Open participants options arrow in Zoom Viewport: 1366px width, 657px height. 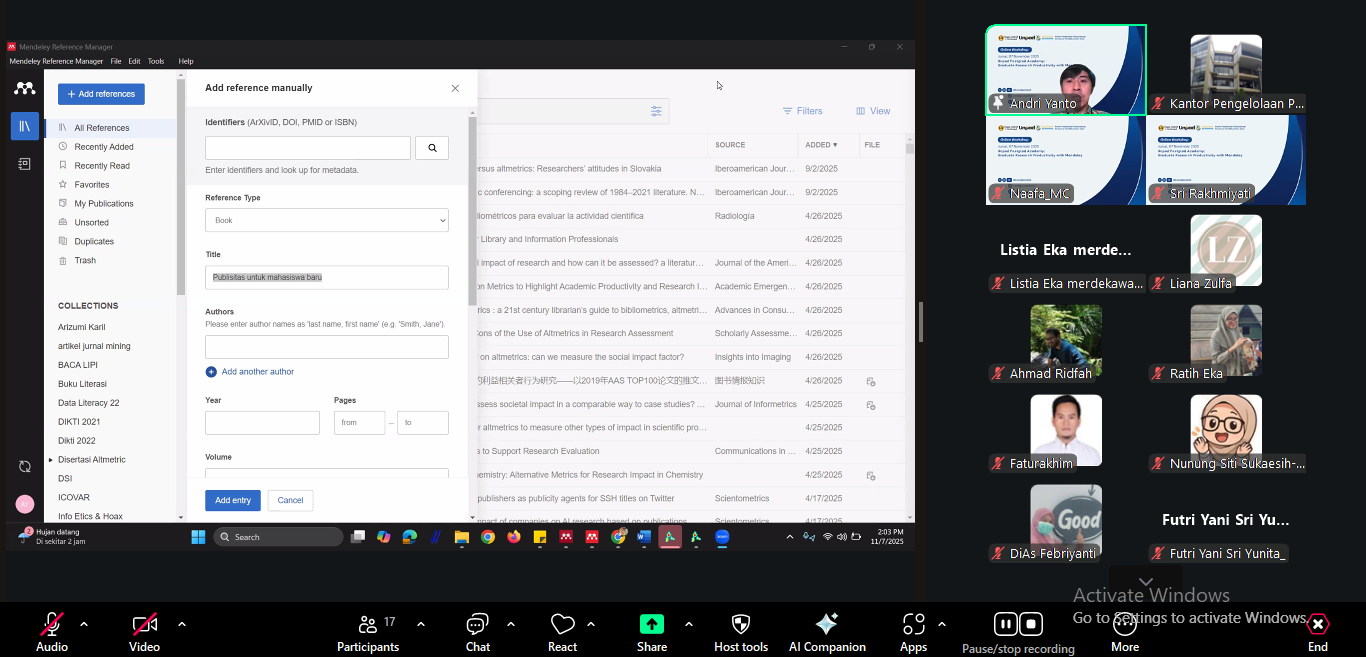tap(420, 624)
